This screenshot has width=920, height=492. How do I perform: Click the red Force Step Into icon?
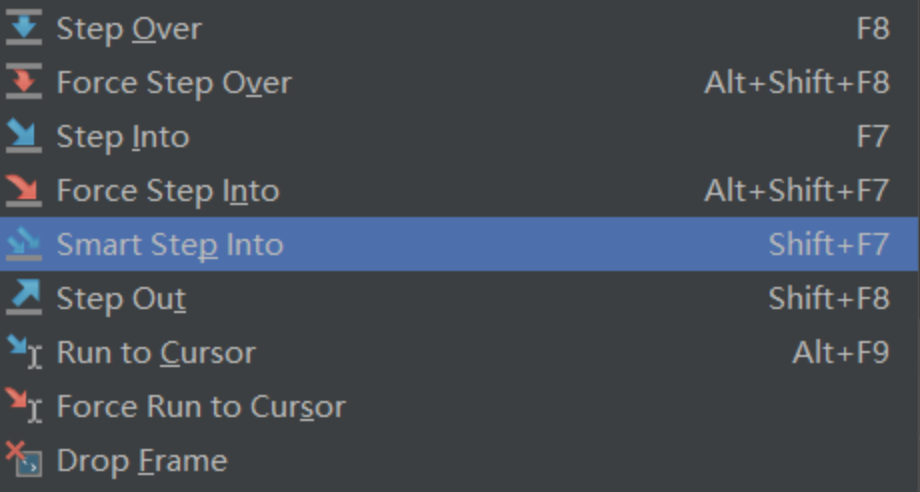point(24,190)
